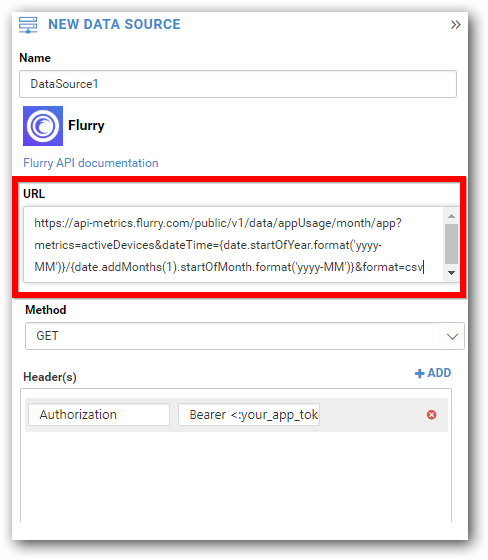Click the URL scrollbar down arrow
Viewport: 488px width, 560px height.
pyautogui.click(x=451, y=273)
